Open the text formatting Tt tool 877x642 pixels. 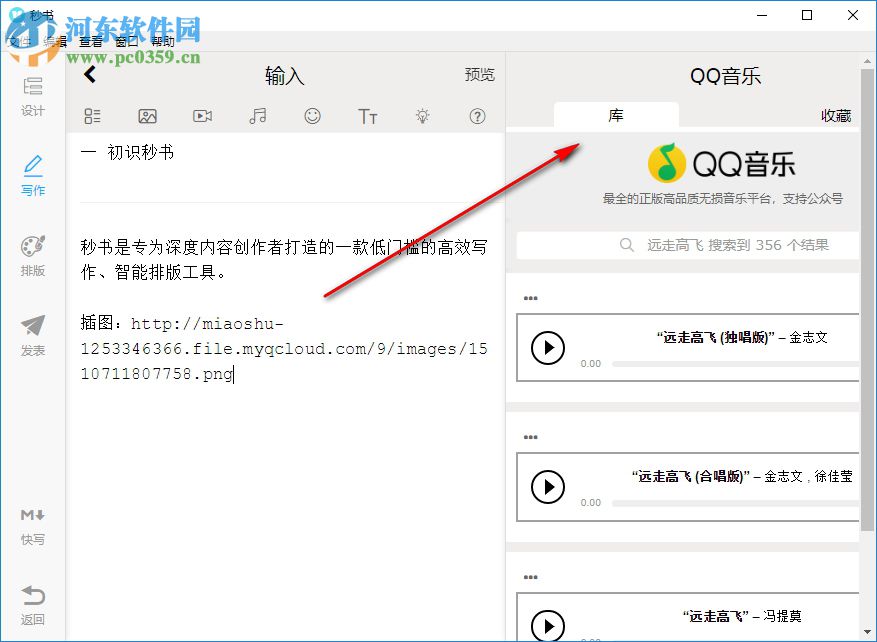367,116
